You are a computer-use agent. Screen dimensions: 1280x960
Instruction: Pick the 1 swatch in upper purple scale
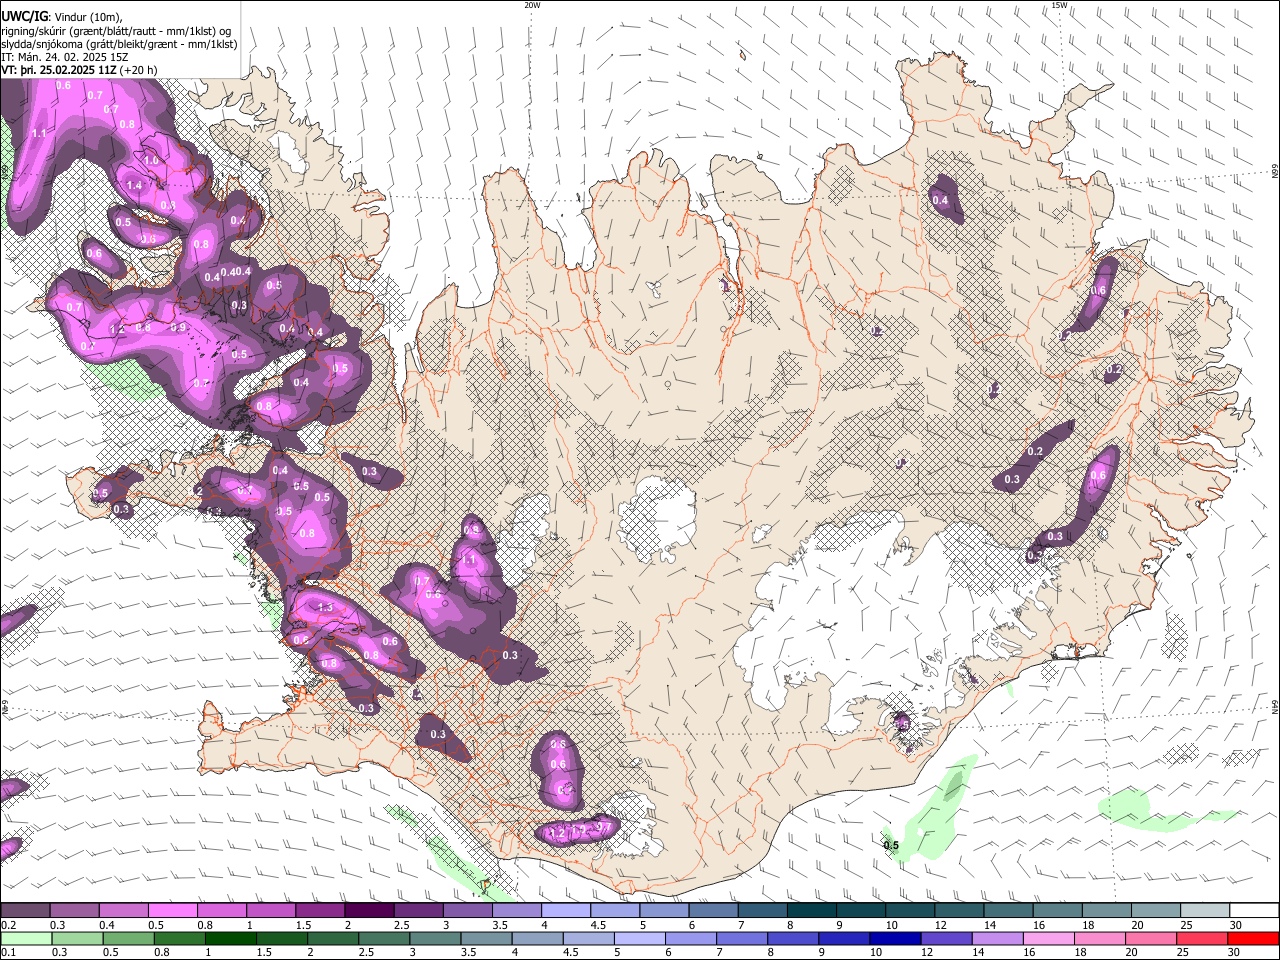coord(270,911)
